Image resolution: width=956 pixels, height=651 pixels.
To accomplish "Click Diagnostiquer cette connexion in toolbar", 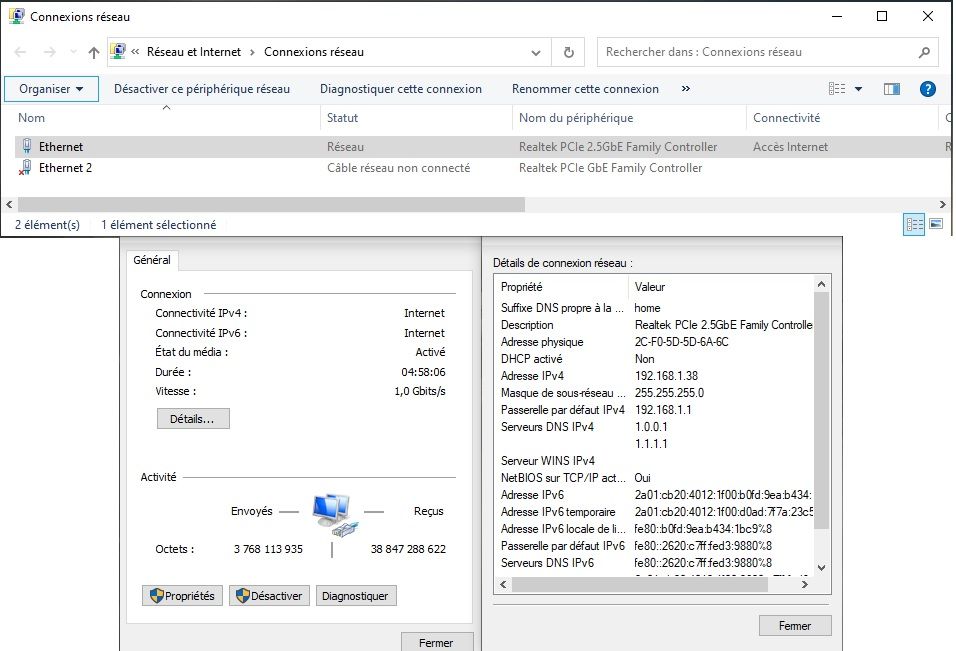I will click(400, 89).
